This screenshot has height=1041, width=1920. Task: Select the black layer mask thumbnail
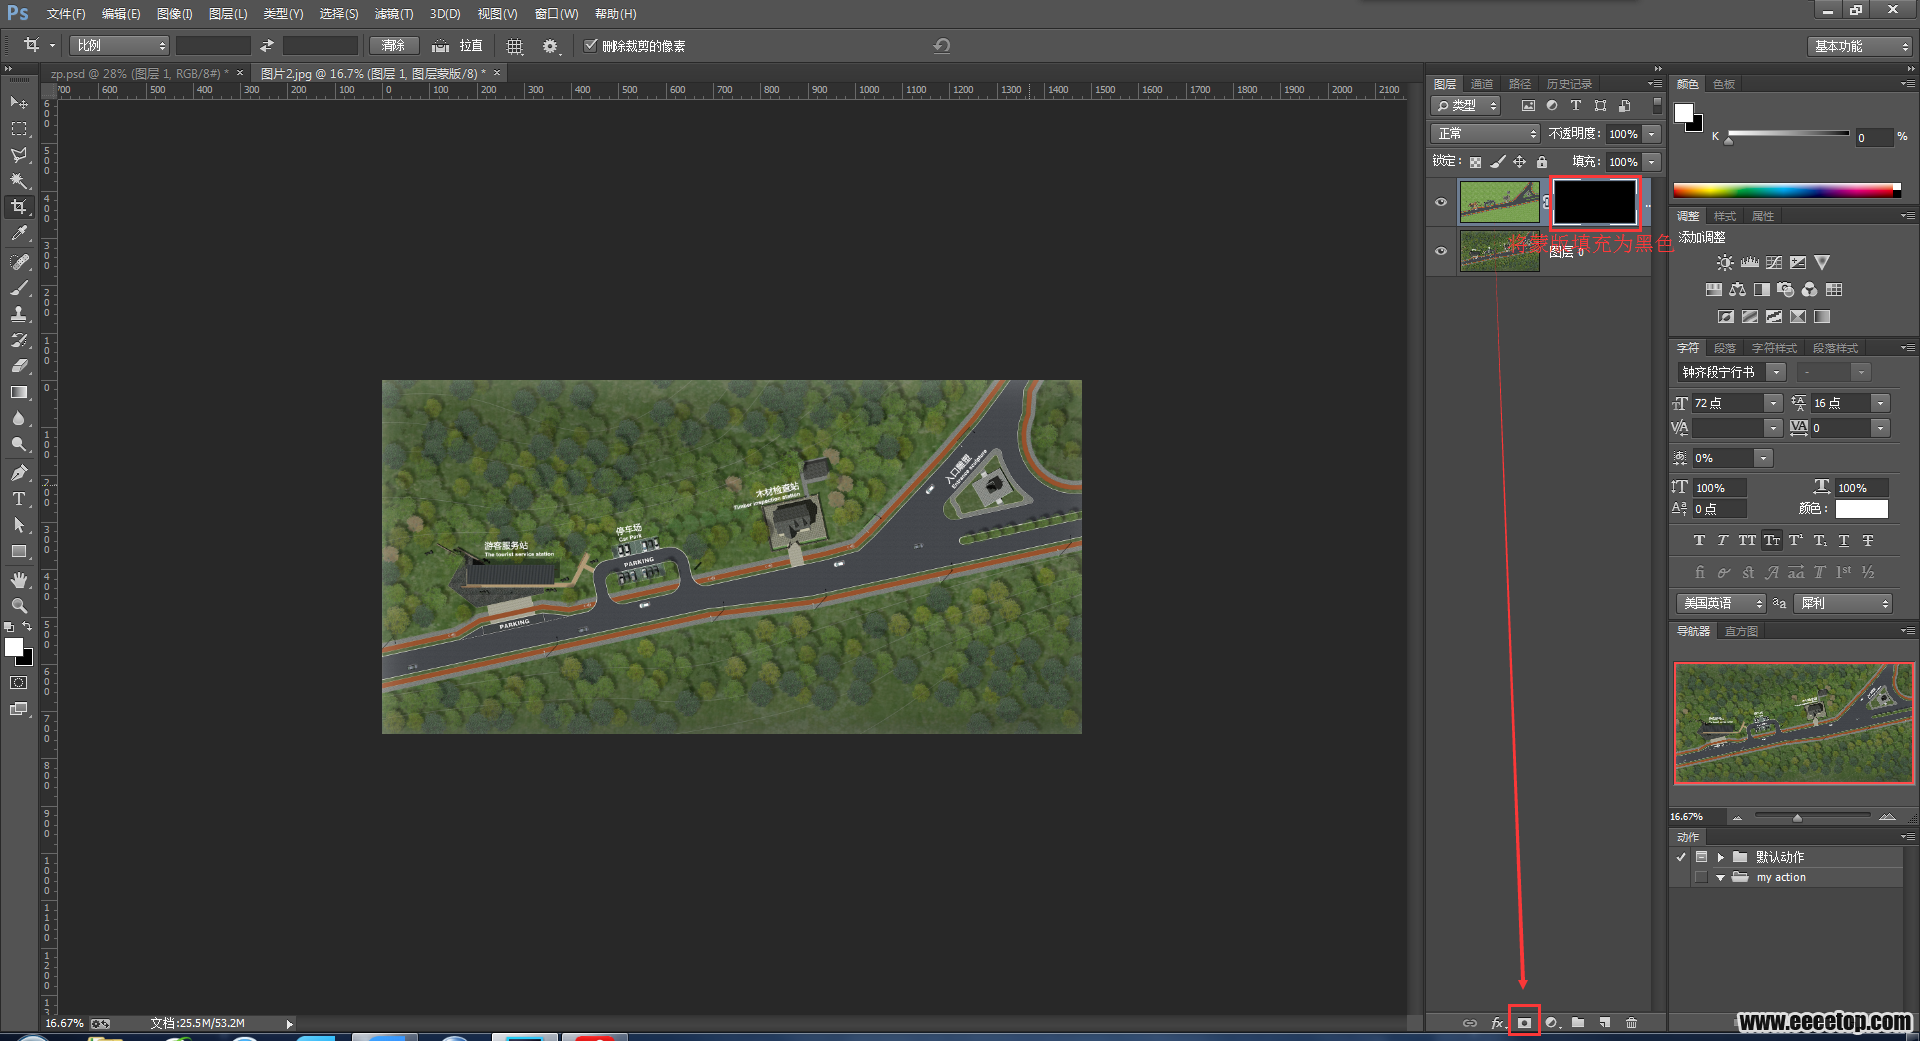[1595, 202]
